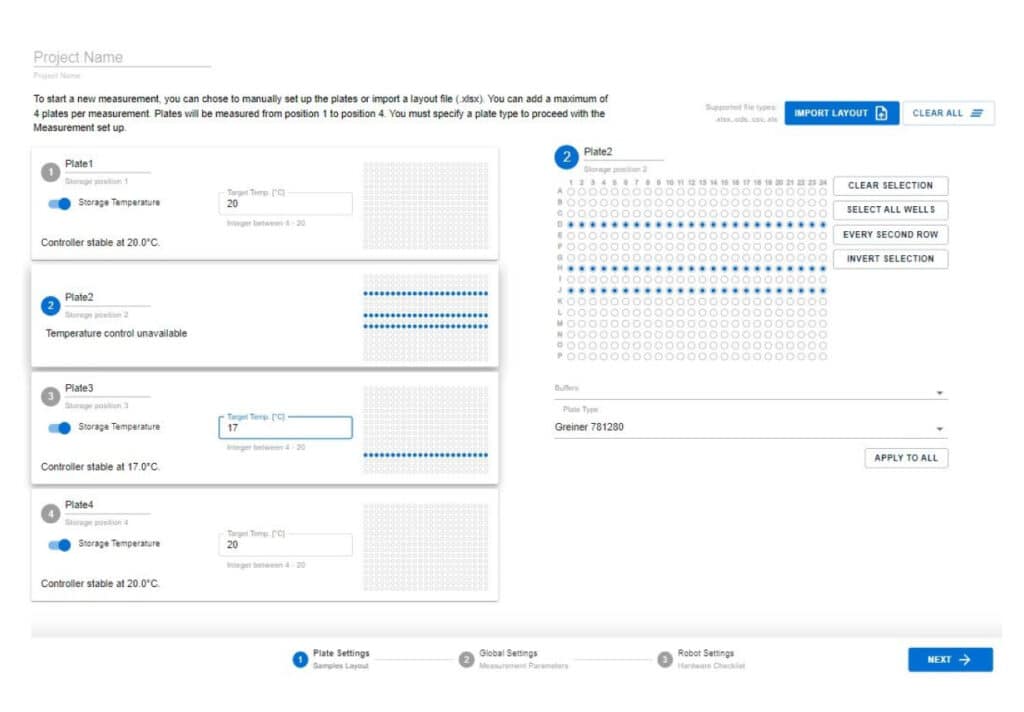Click the Plate1 number 1 badge icon
The image size is (1024, 712).
50,173
